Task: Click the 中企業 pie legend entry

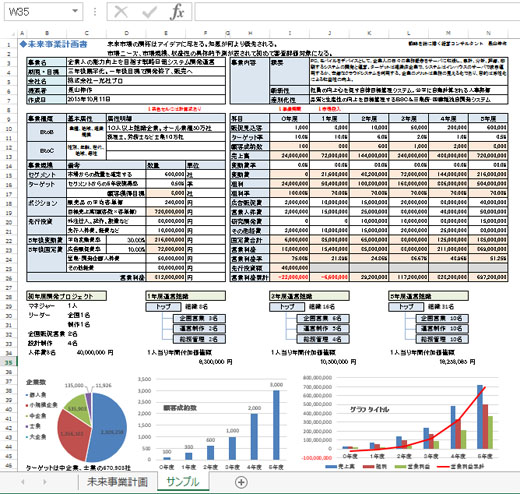Action: (x=36, y=416)
